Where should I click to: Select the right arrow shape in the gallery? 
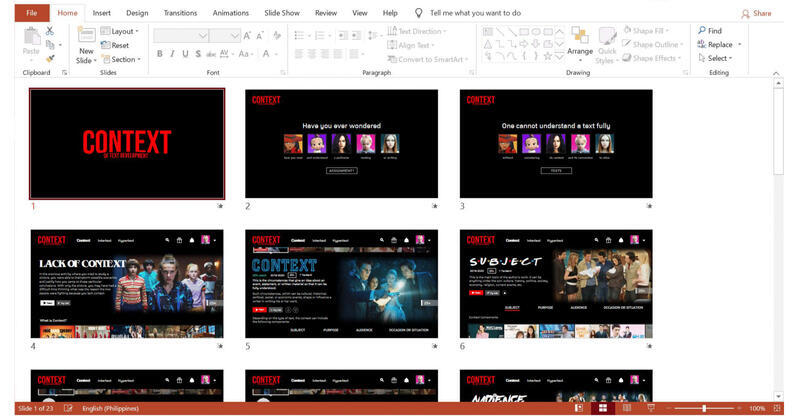click(x=524, y=44)
